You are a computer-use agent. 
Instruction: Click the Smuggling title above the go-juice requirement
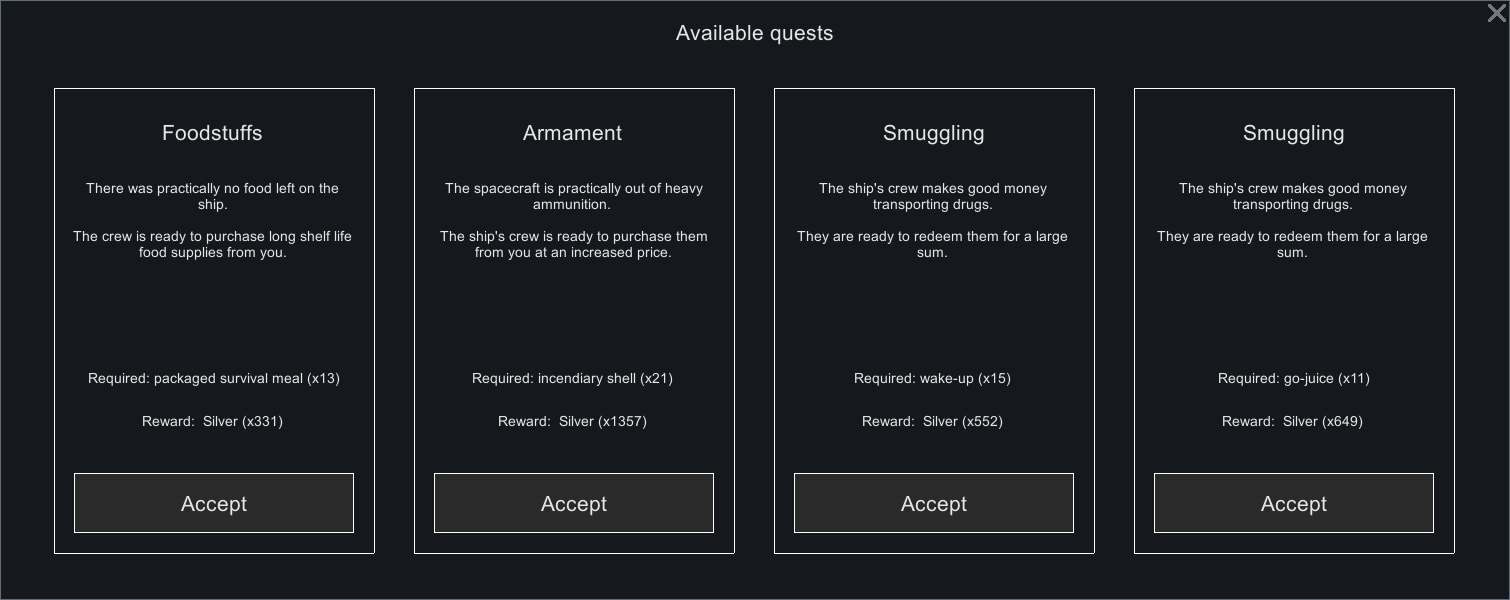(1293, 133)
